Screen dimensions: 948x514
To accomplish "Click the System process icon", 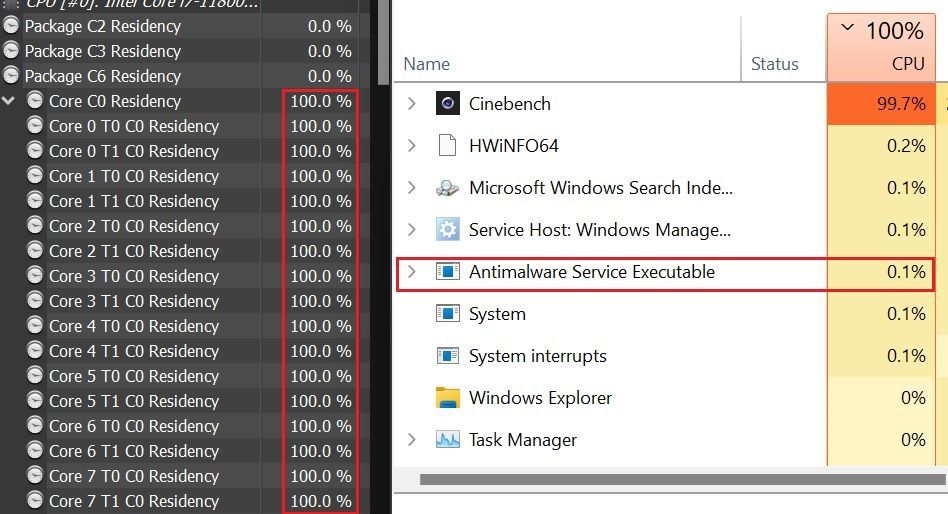I will [x=447, y=314].
